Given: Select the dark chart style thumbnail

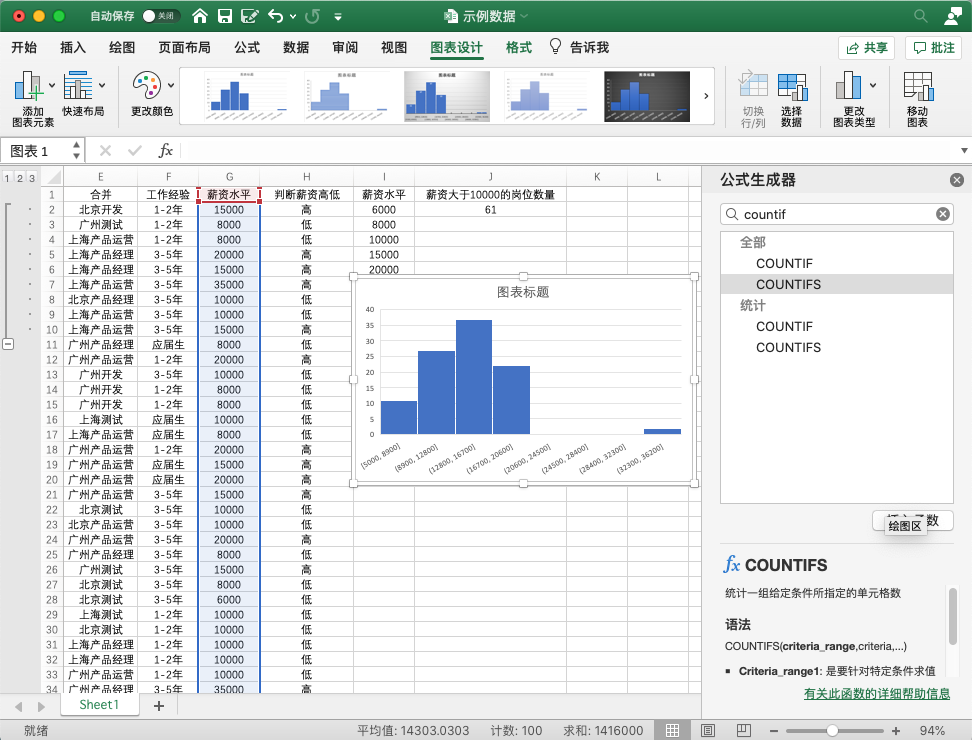Looking at the screenshot, I should [x=647, y=96].
